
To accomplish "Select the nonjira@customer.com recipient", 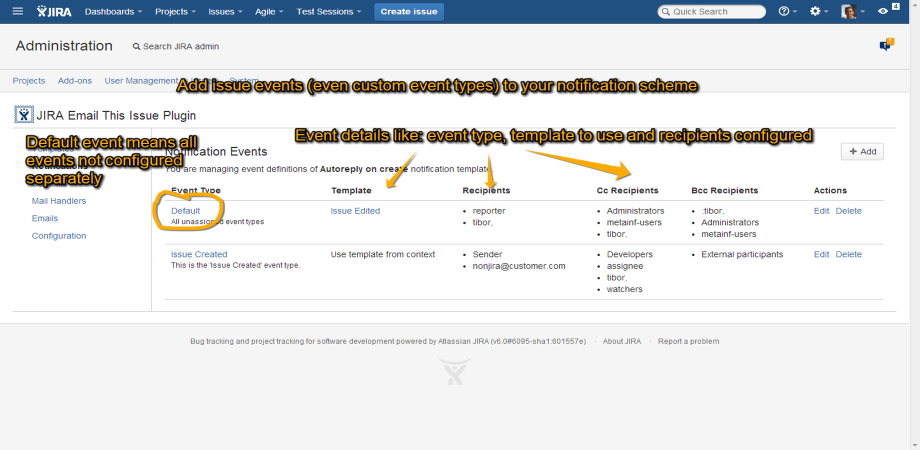I will click(519, 266).
